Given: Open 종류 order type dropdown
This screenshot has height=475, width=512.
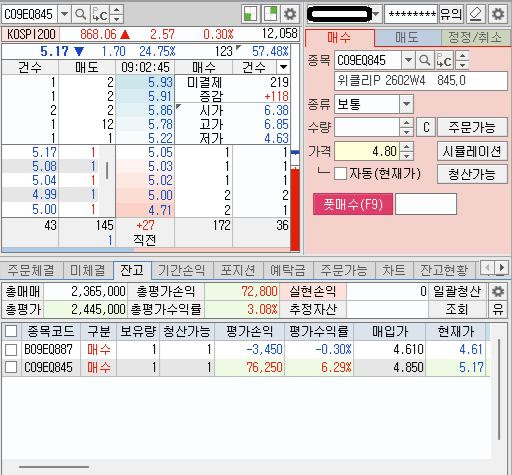Looking at the screenshot, I should 406,104.
